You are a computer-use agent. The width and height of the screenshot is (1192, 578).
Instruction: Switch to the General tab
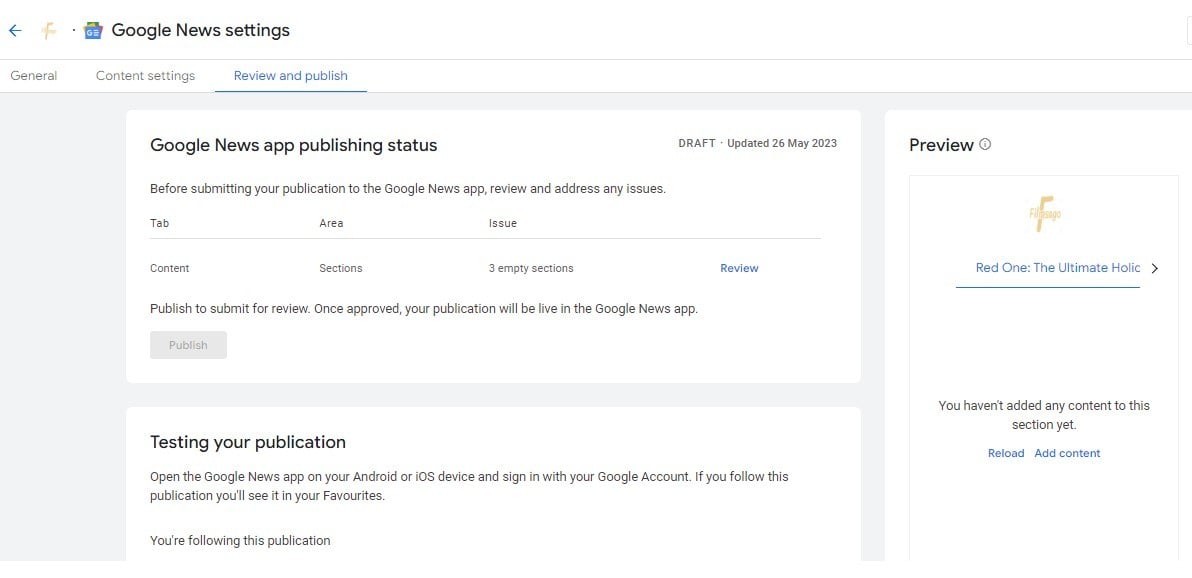tap(34, 76)
